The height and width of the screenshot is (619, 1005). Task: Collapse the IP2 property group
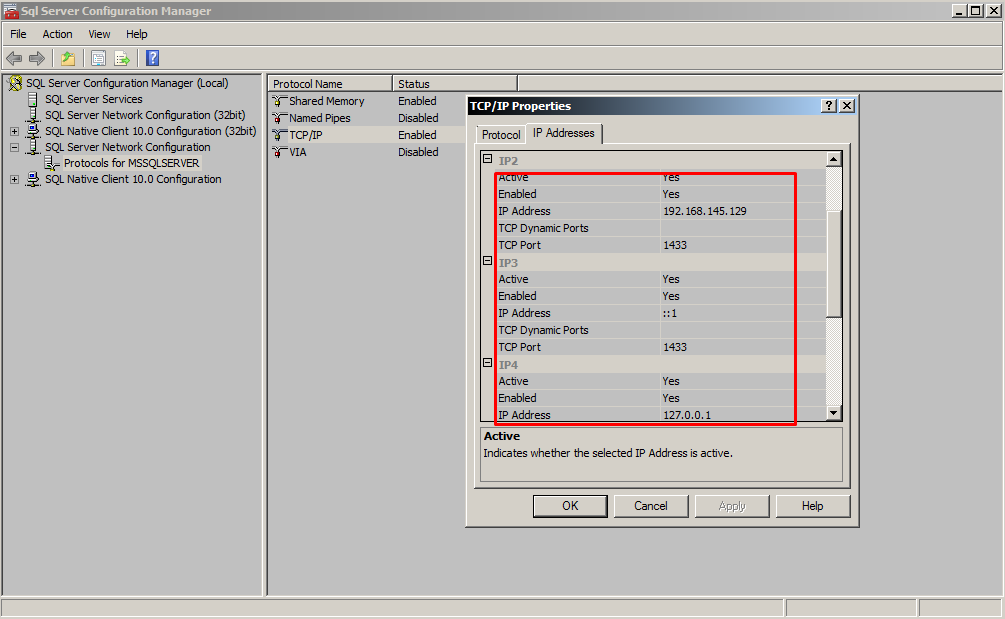coord(488,159)
